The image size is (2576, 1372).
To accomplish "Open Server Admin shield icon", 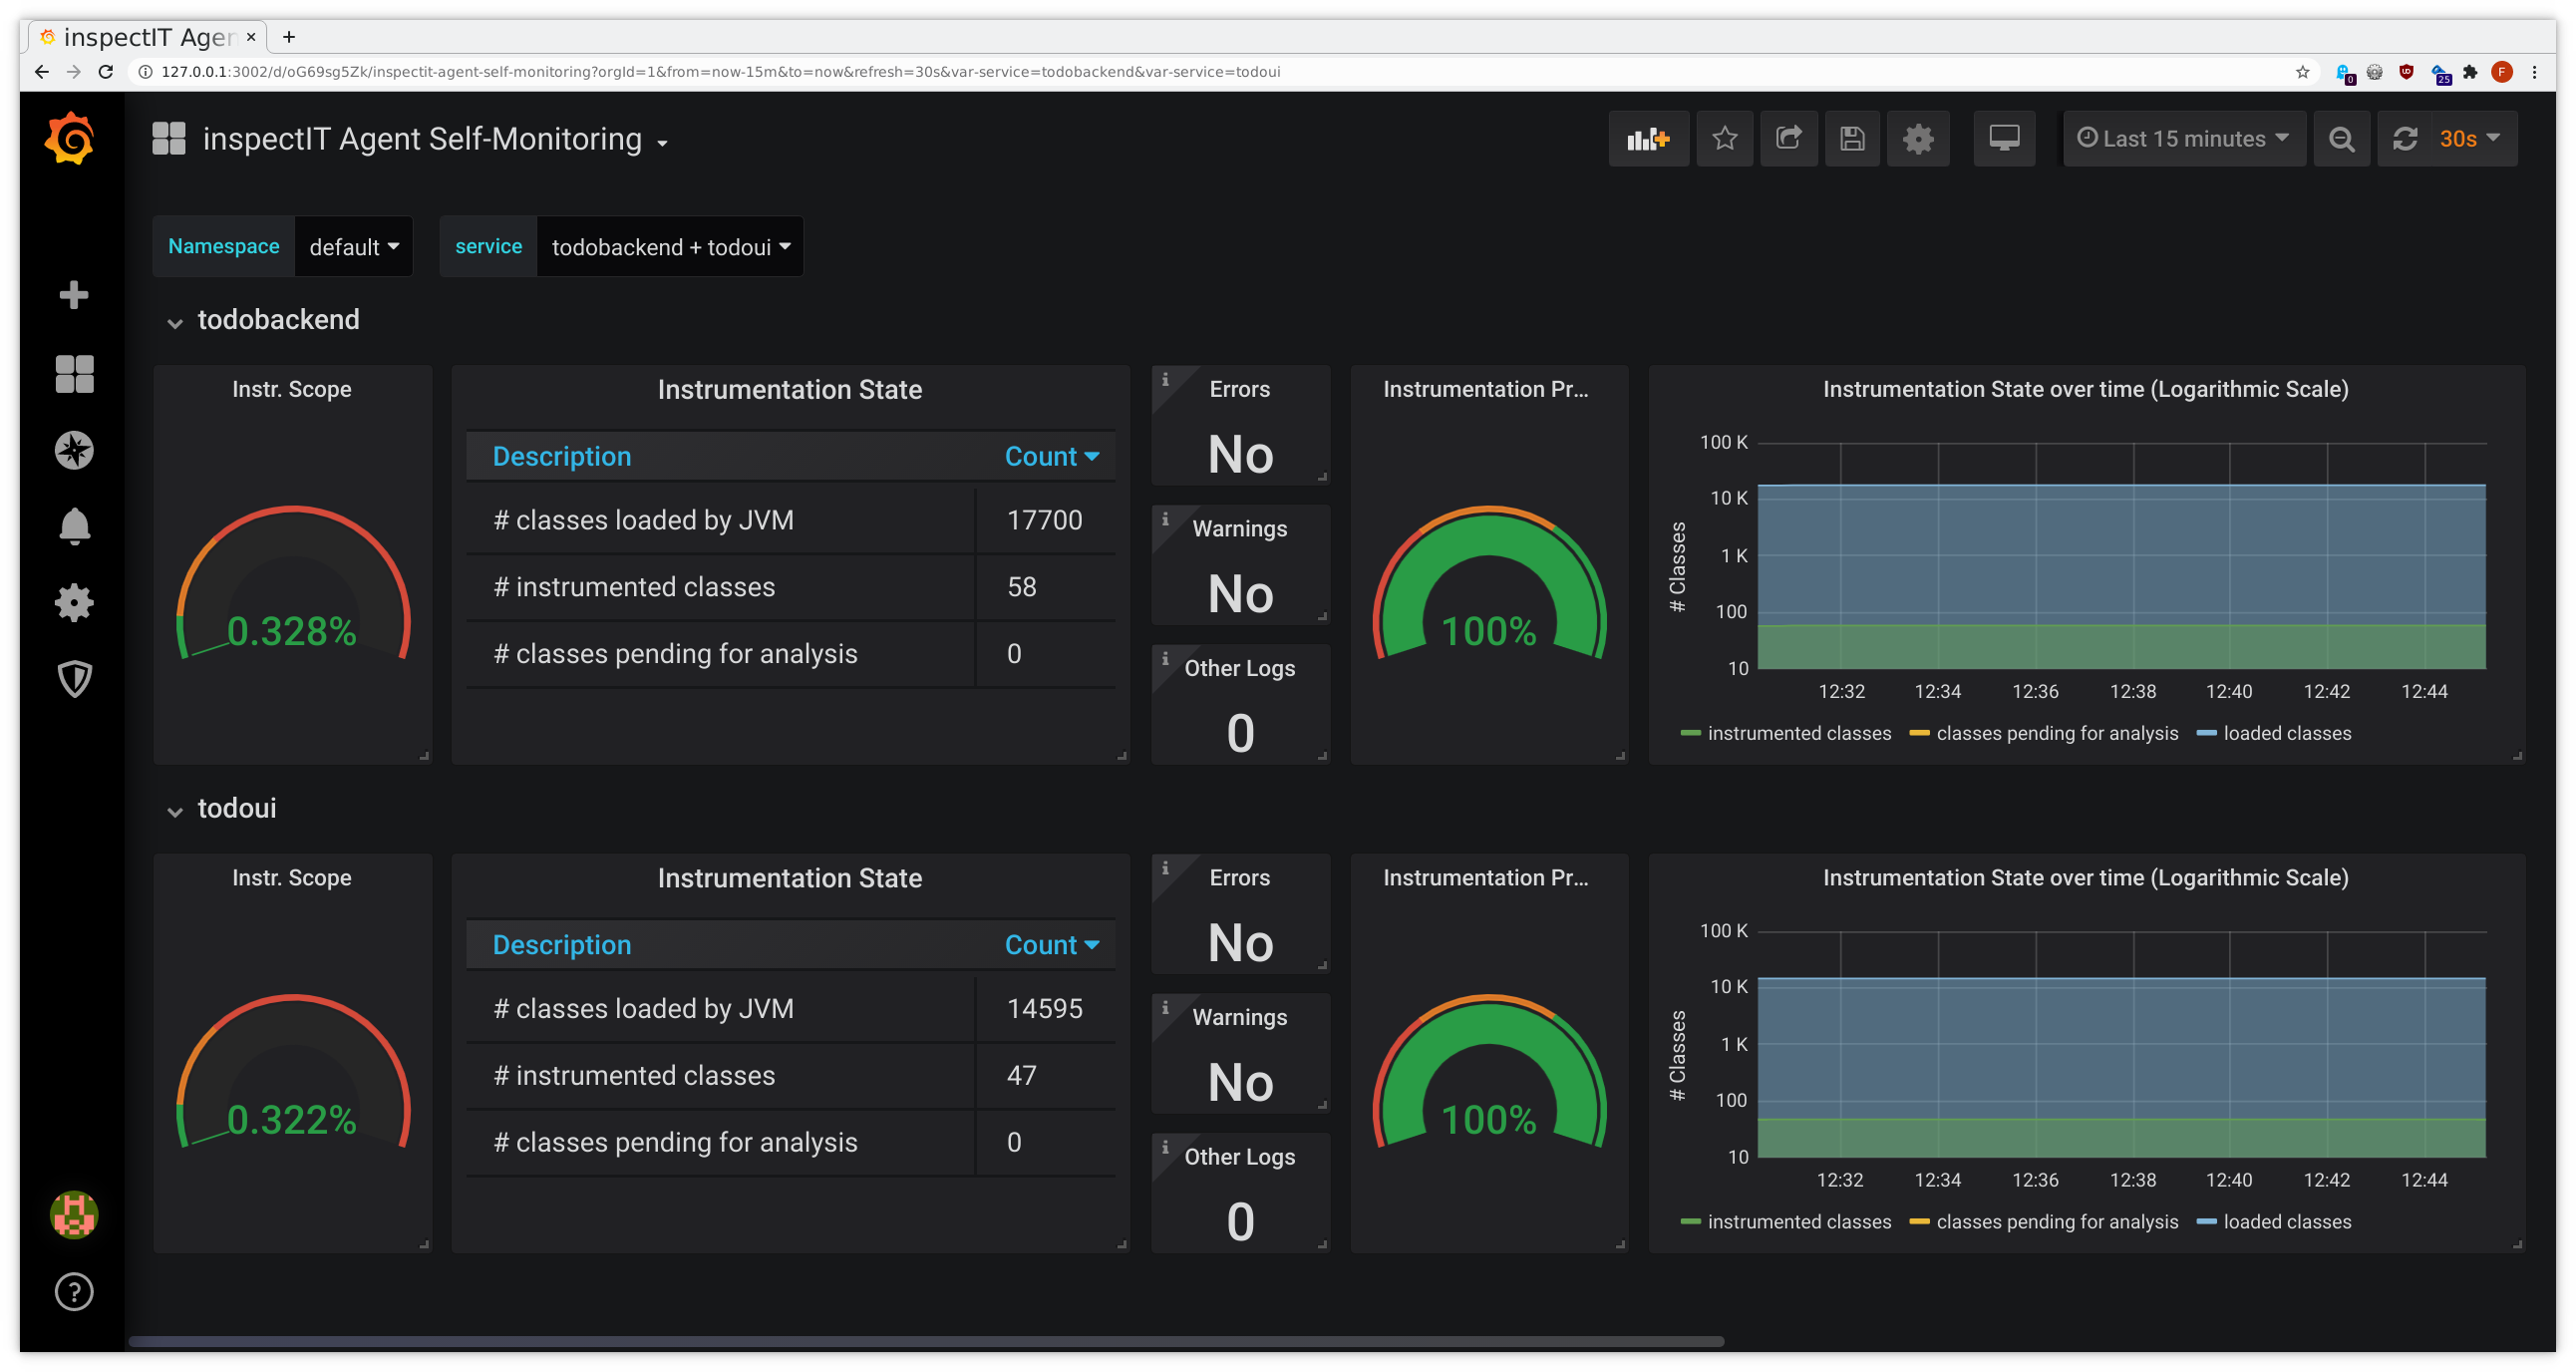I will 74,679.
